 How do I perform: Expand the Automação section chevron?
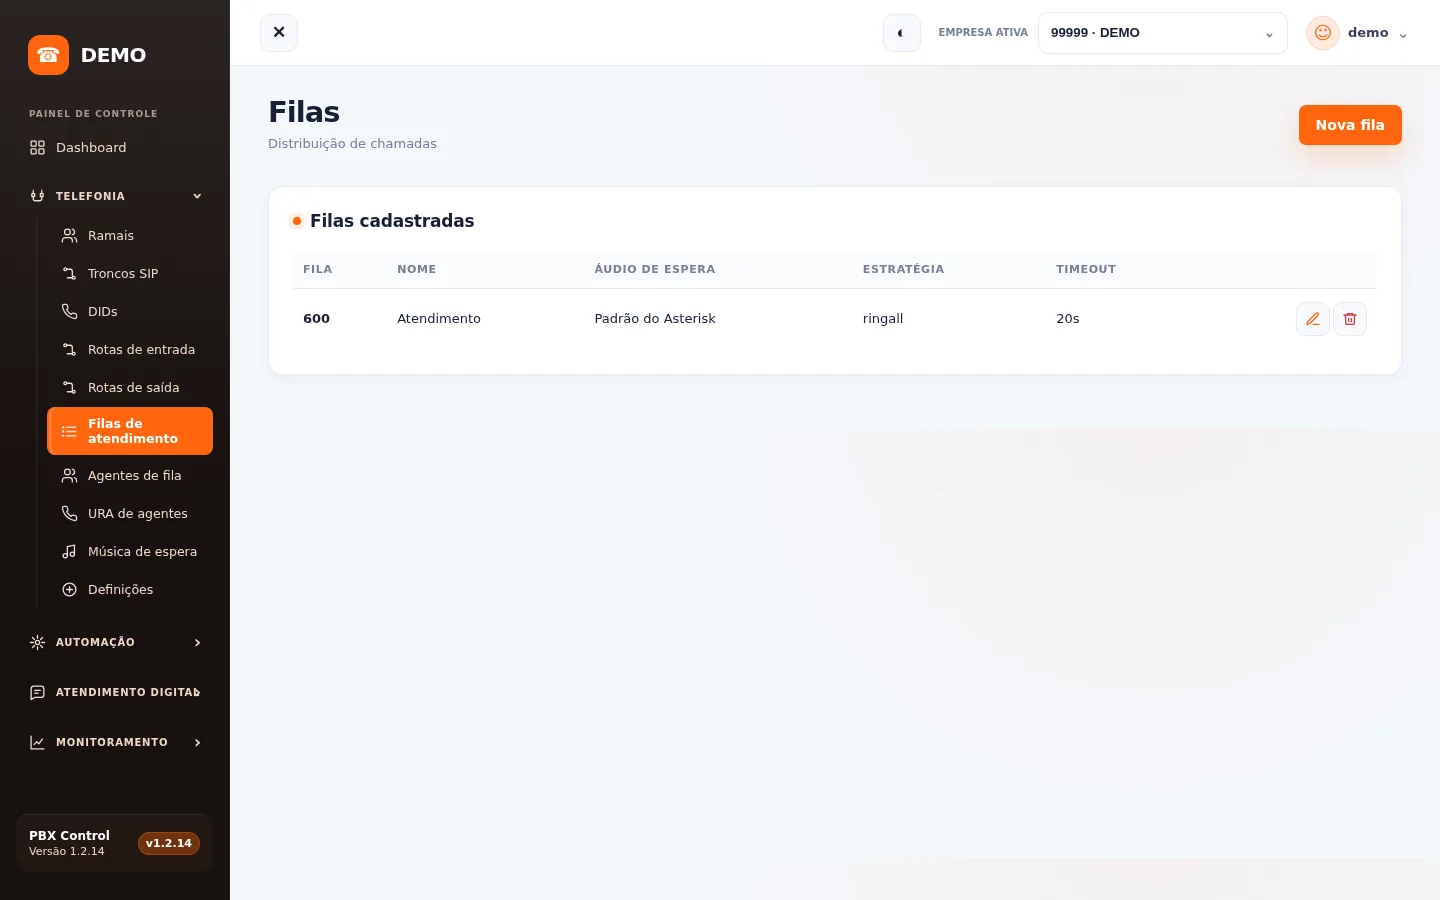coord(197,643)
